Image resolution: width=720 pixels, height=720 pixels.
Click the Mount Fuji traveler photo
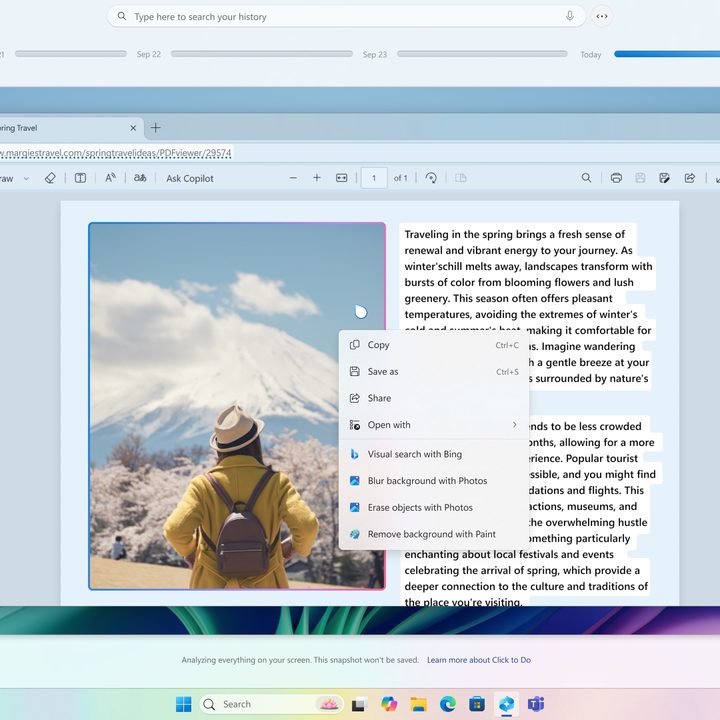237,406
